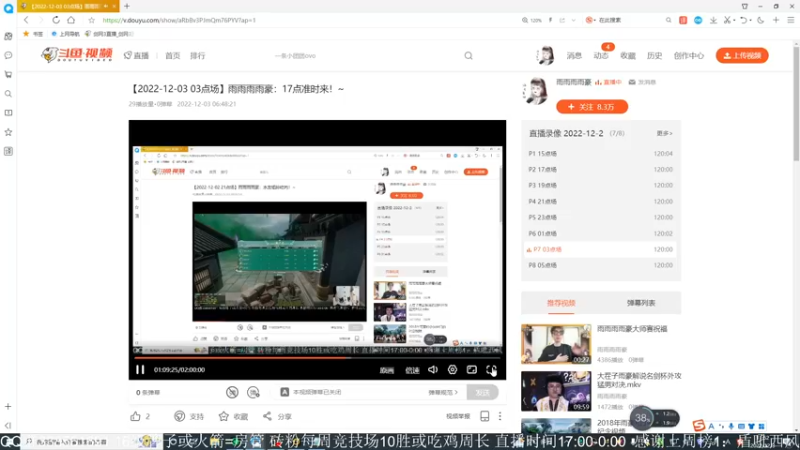
Task: Switch to the 推荐视频 tab
Action: pyautogui.click(x=561, y=303)
